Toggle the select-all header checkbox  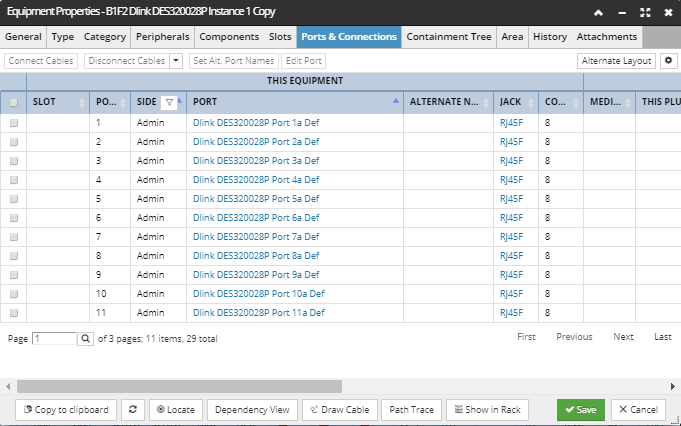(x=14, y=102)
